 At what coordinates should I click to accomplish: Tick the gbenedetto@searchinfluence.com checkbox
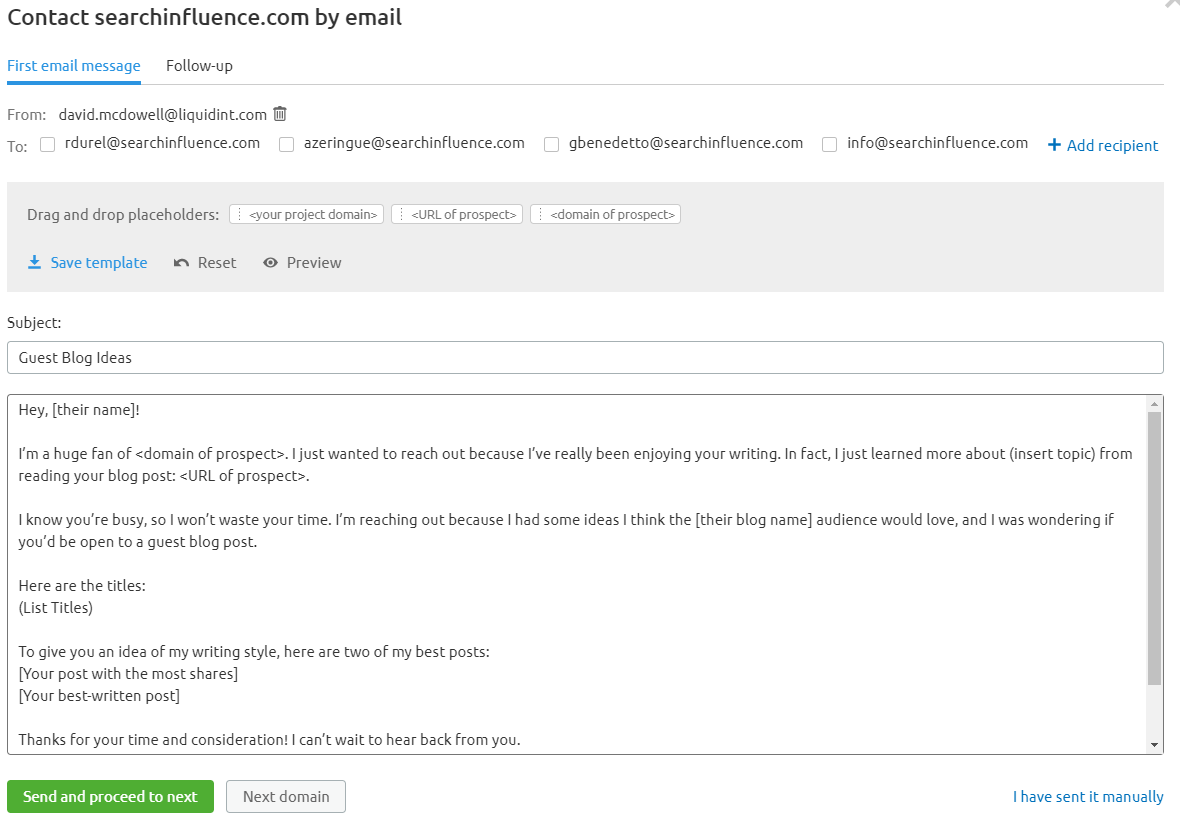pyautogui.click(x=551, y=144)
